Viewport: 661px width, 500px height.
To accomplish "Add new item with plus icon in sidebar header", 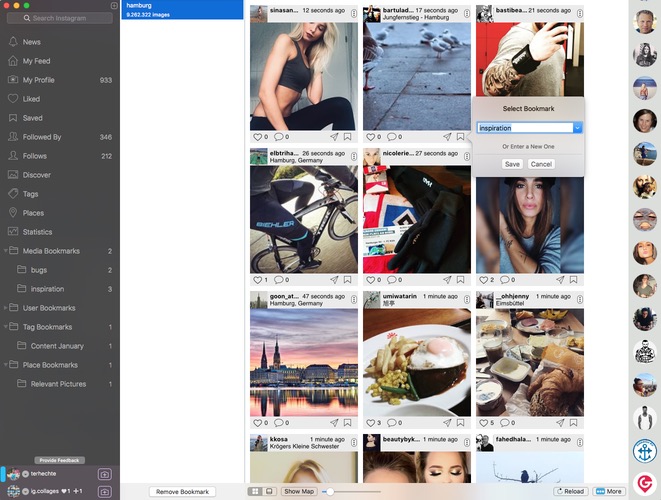I will [114, 5].
